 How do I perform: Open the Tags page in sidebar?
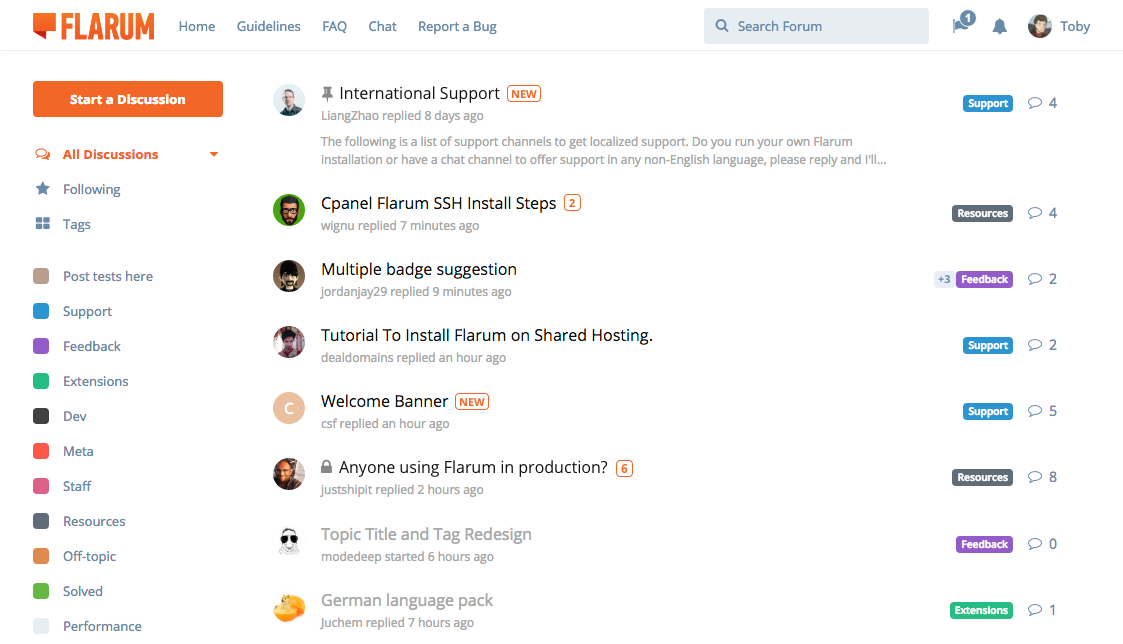(x=77, y=224)
